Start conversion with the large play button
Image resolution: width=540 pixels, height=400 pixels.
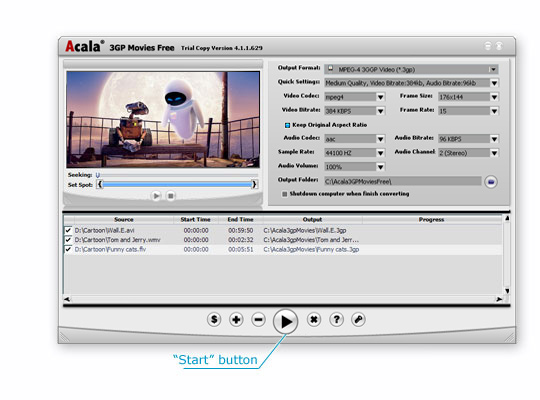285,321
